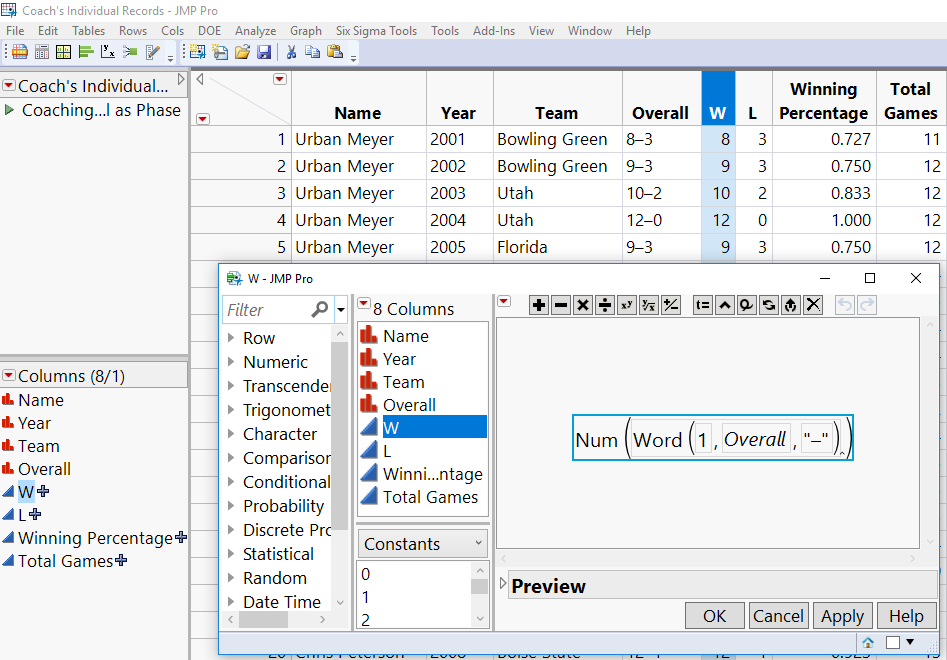Open the Six Sigma Tools menu
Image resolution: width=947 pixels, height=660 pixels.
pyautogui.click(x=376, y=31)
